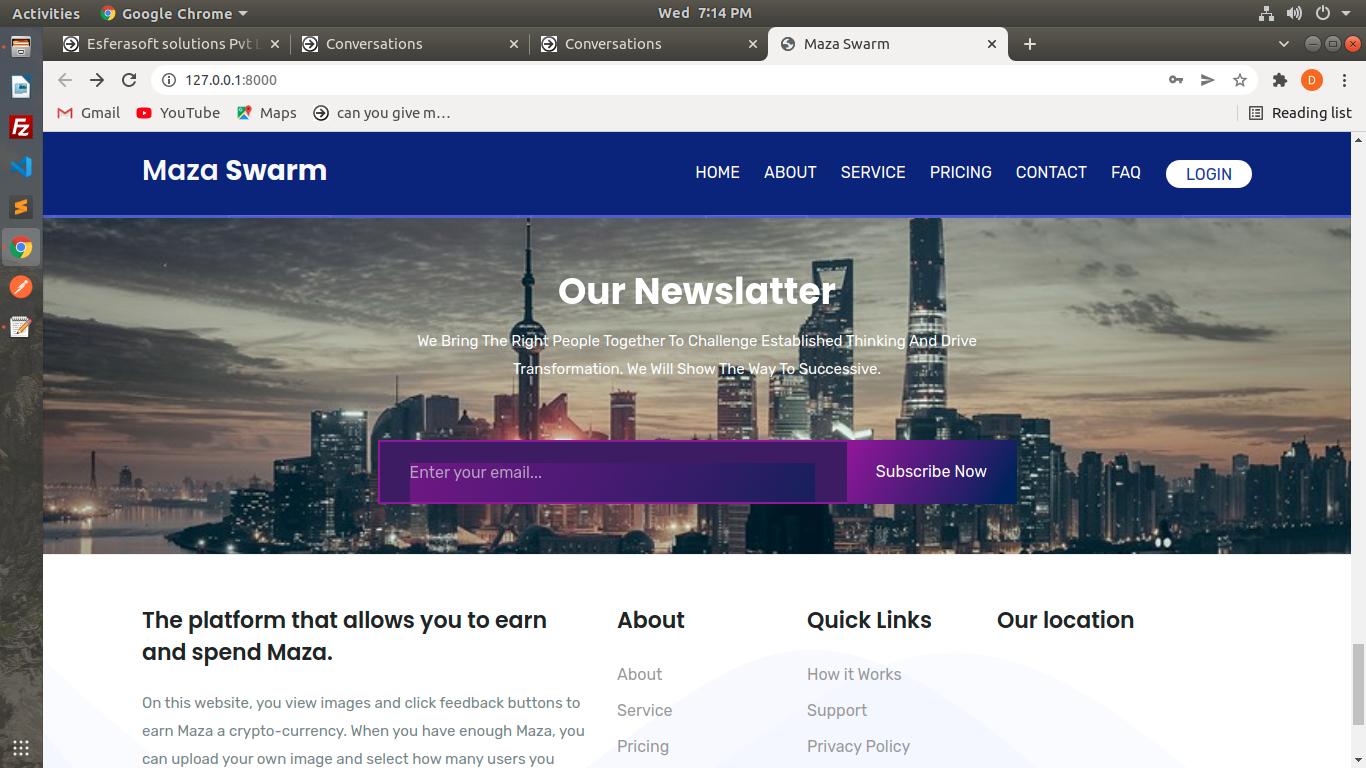The width and height of the screenshot is (1366, 768).
Task: Select PRICING in the navigation bar
Action: pyautogui.click(x=960, y=172)
